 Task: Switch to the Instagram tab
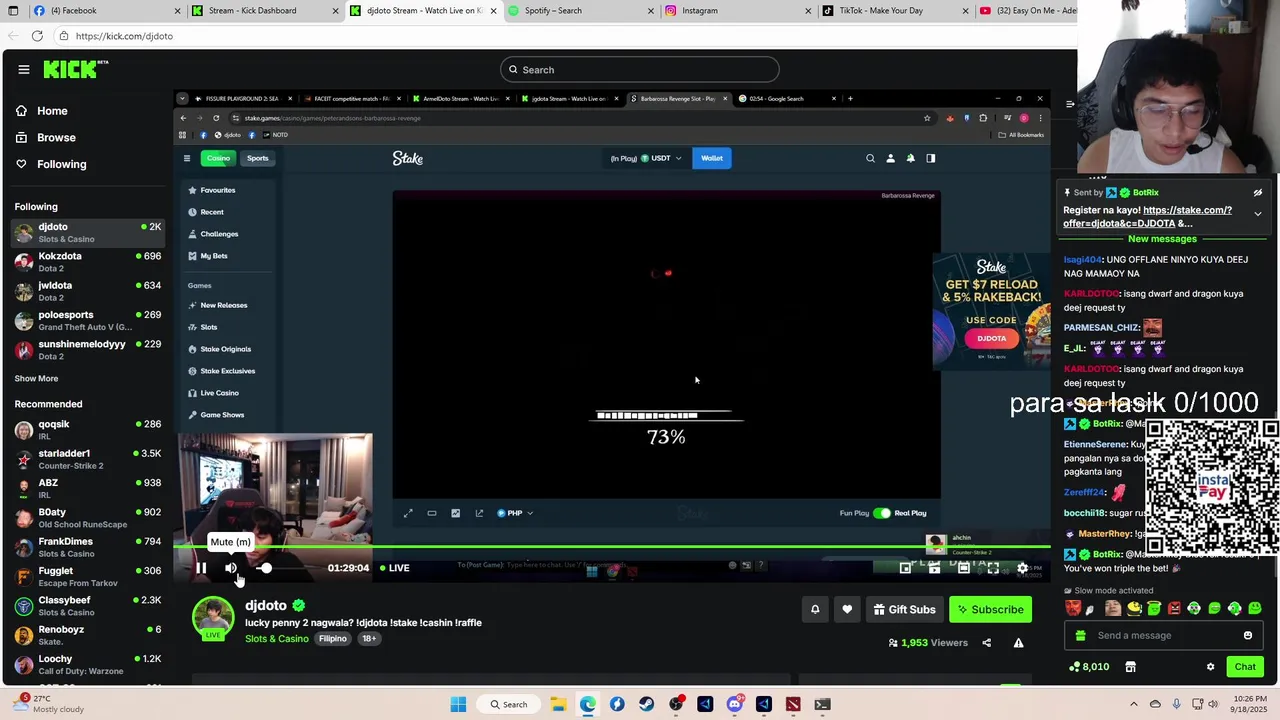(738, 10)
